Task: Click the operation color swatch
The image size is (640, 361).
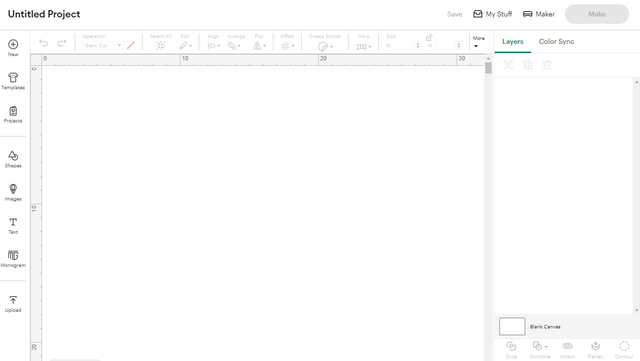Action: click(131, 45)
